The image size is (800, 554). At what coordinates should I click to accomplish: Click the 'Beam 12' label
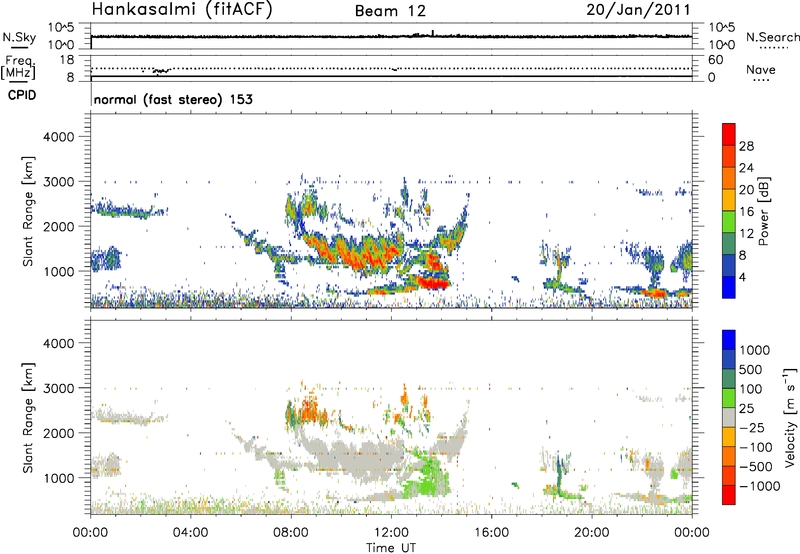pyautogui.click(x=390, y=11)
